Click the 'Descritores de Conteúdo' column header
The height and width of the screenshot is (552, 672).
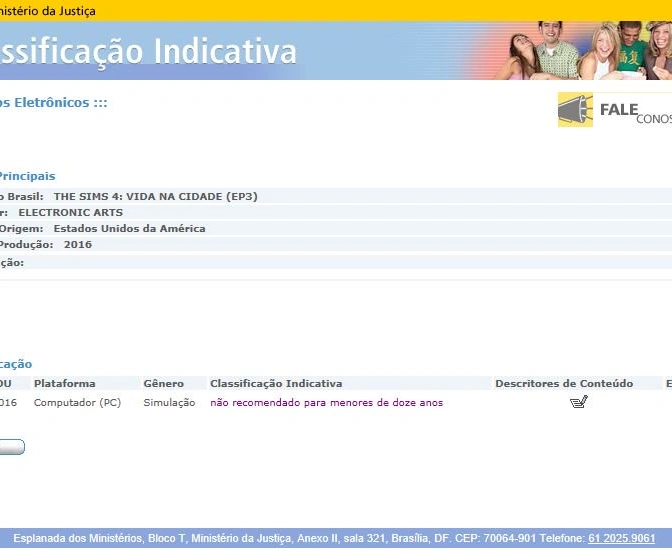pos(564,384)
